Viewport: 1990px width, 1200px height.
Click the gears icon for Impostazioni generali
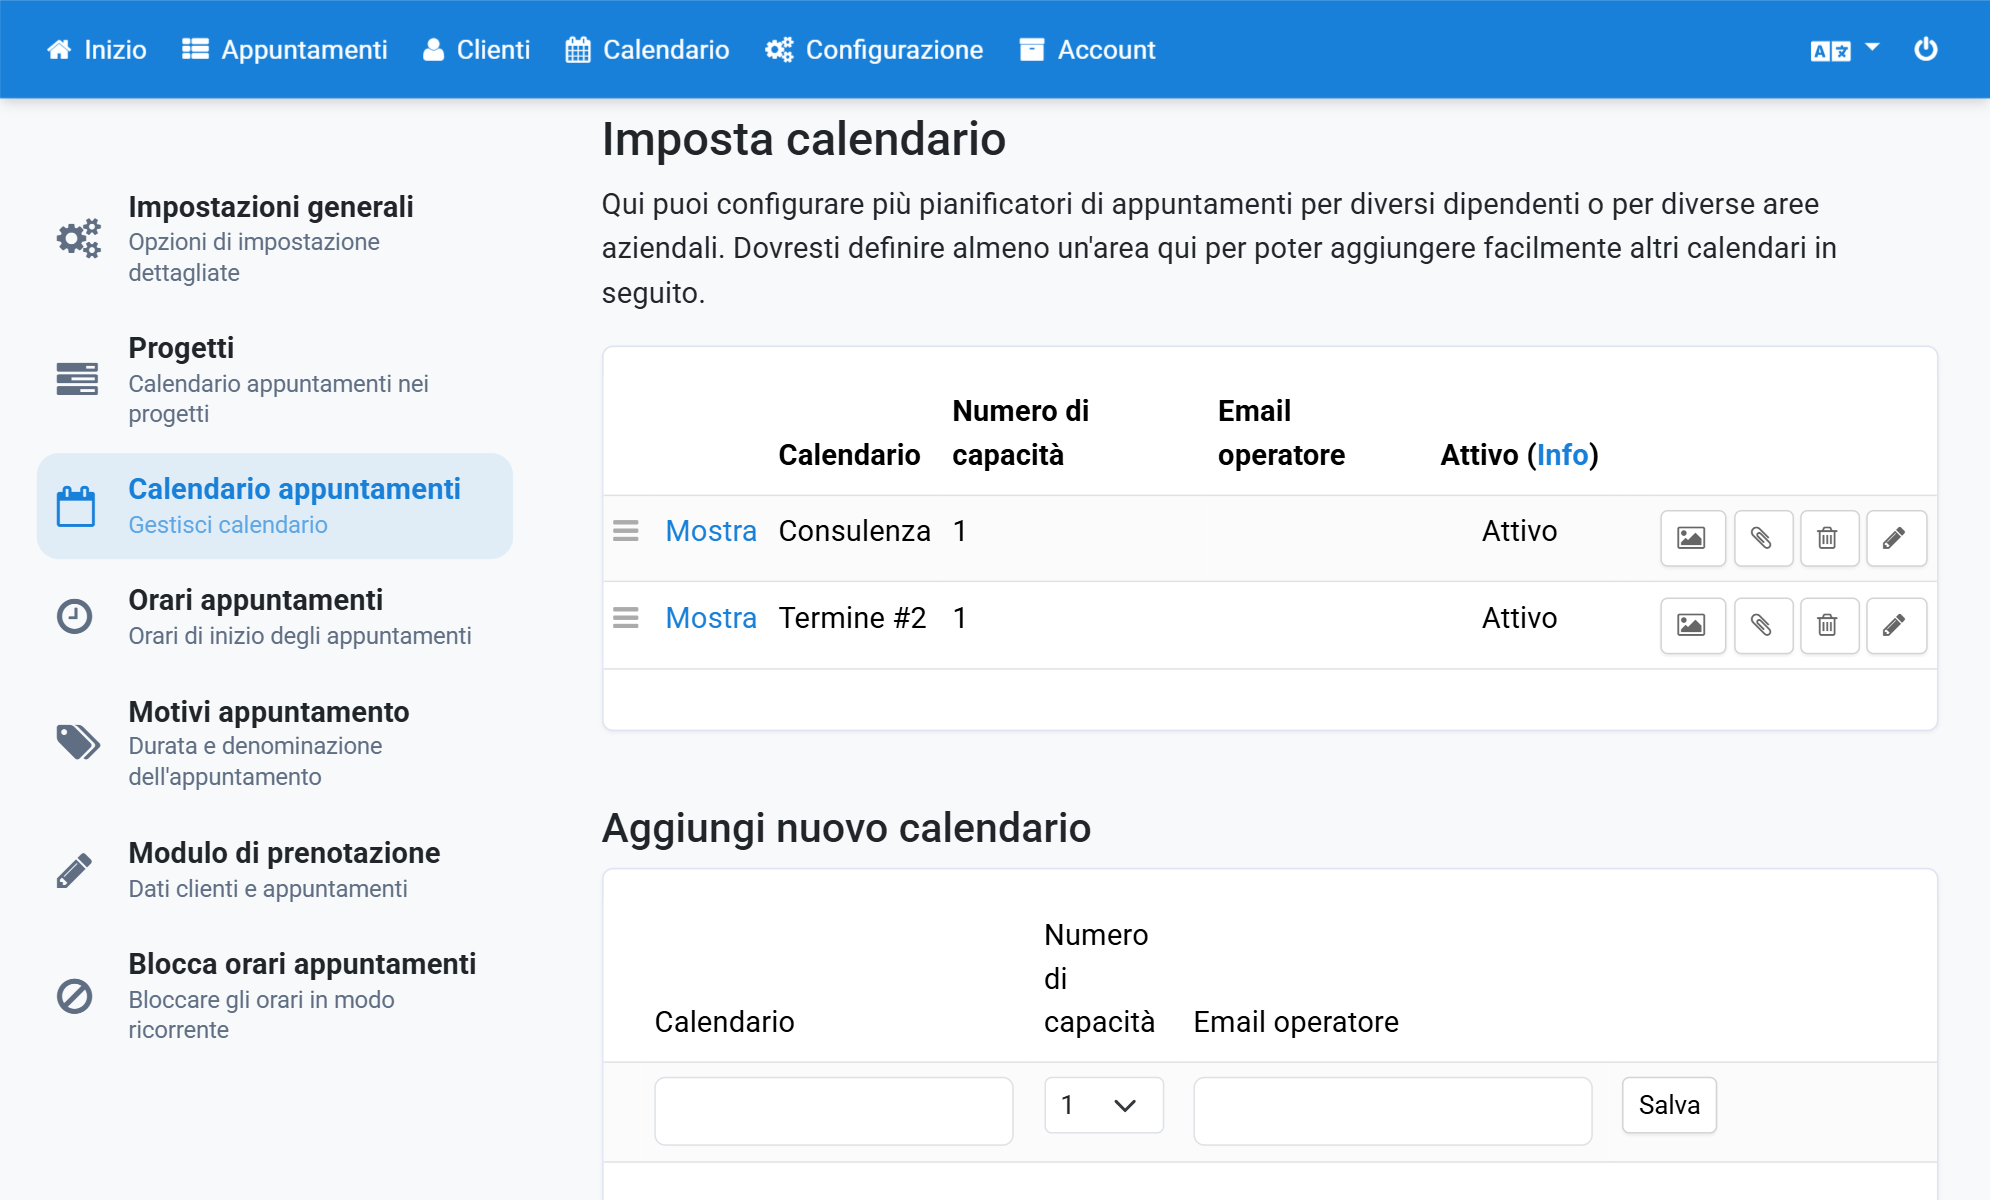(x=78, y=239)
